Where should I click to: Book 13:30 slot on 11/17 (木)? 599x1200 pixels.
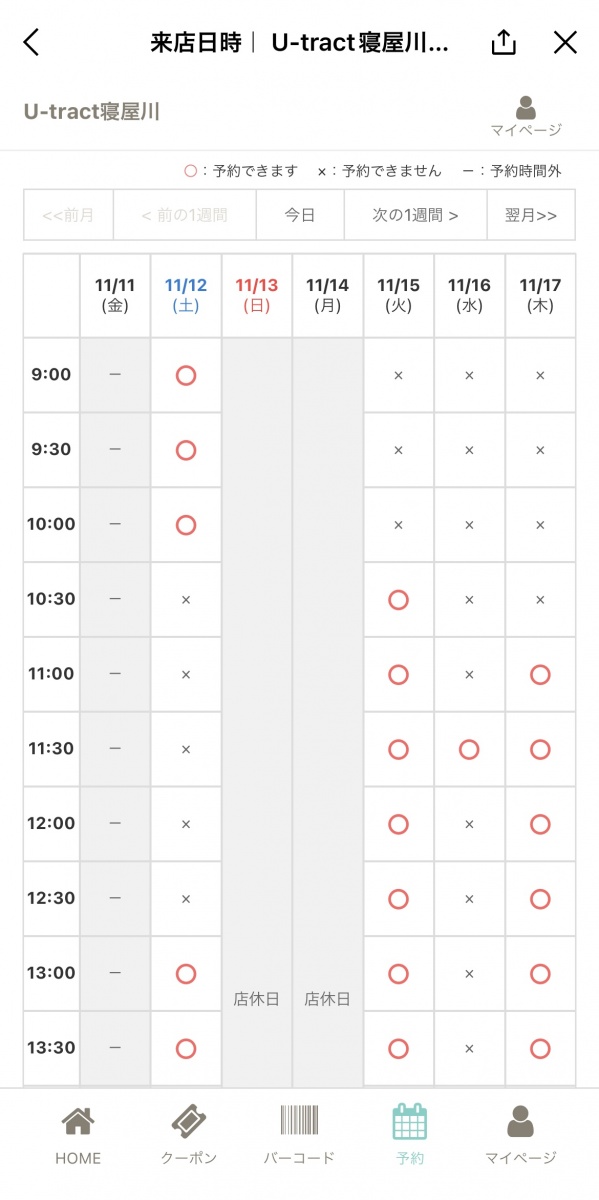click(540, 1048)
